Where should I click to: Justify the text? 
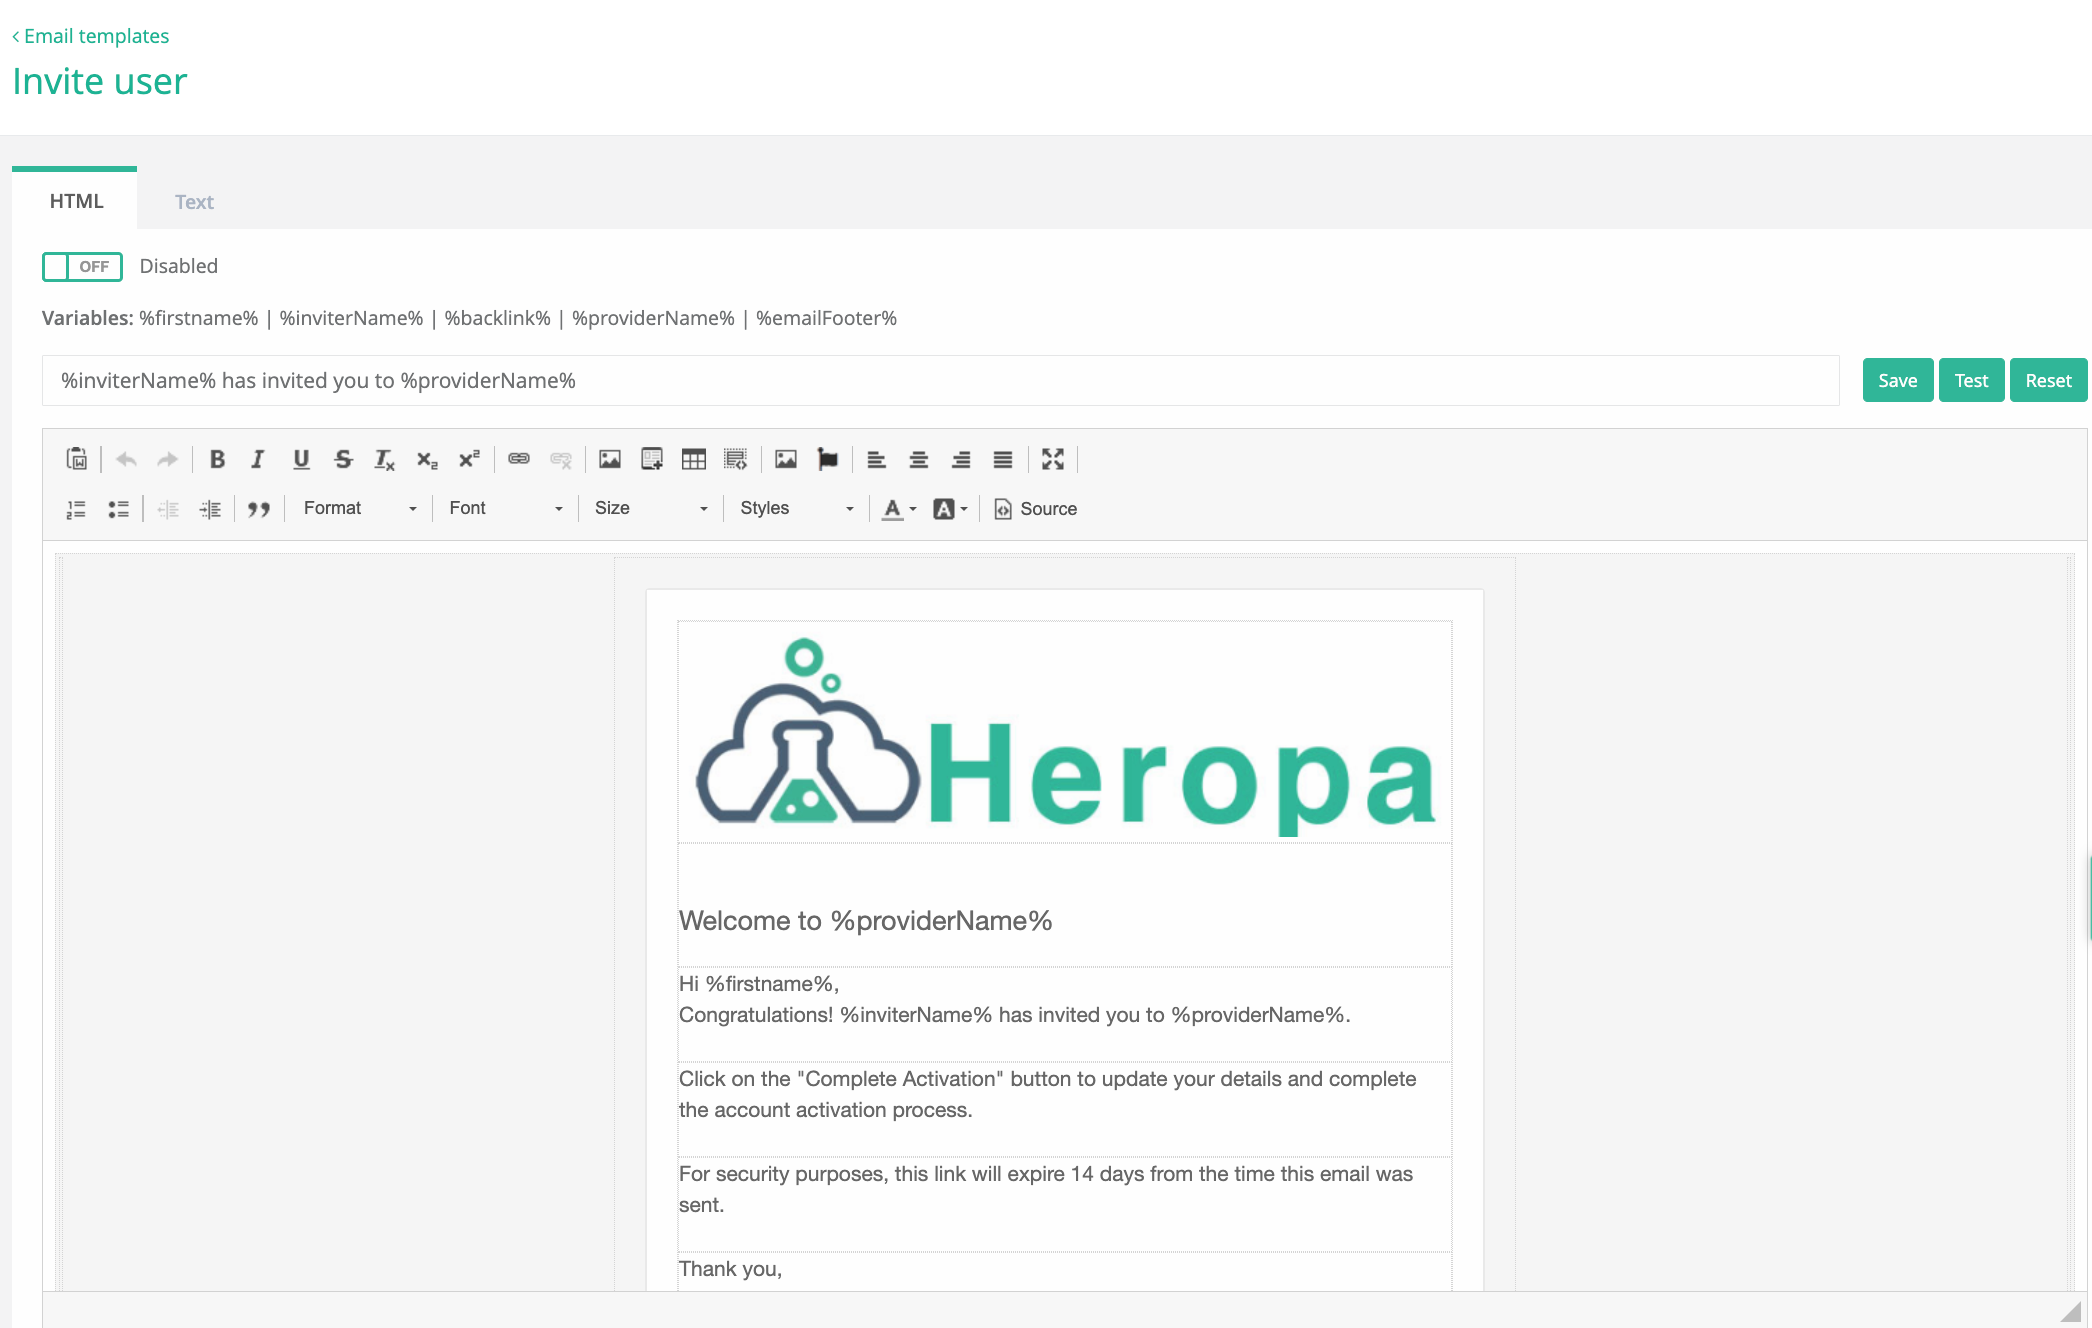pyautogui.click(x=1003, y=459)
